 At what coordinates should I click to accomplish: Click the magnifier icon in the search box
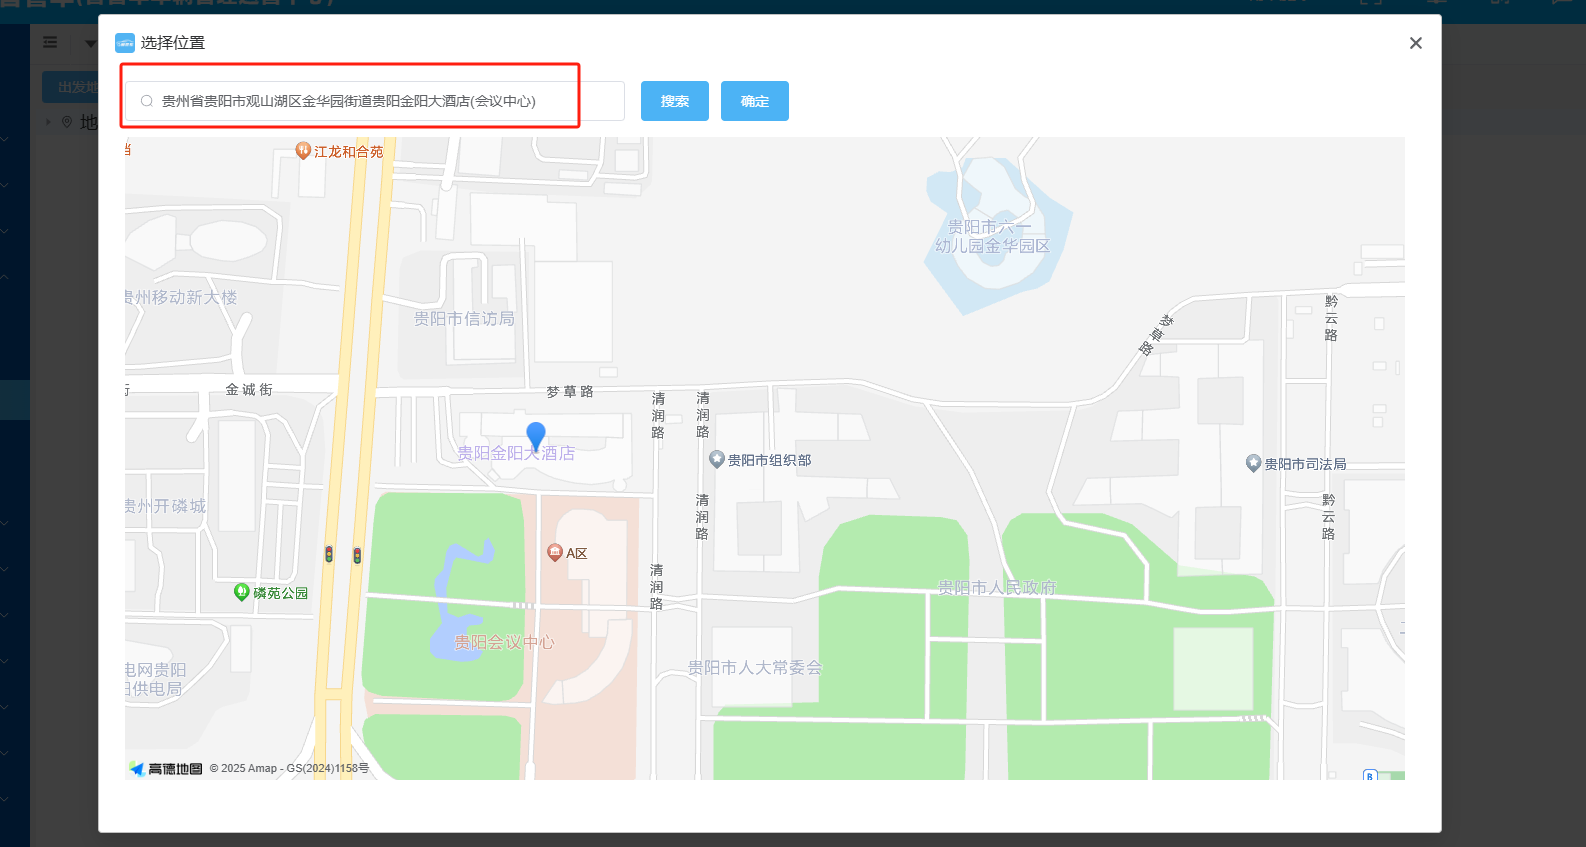147,101
